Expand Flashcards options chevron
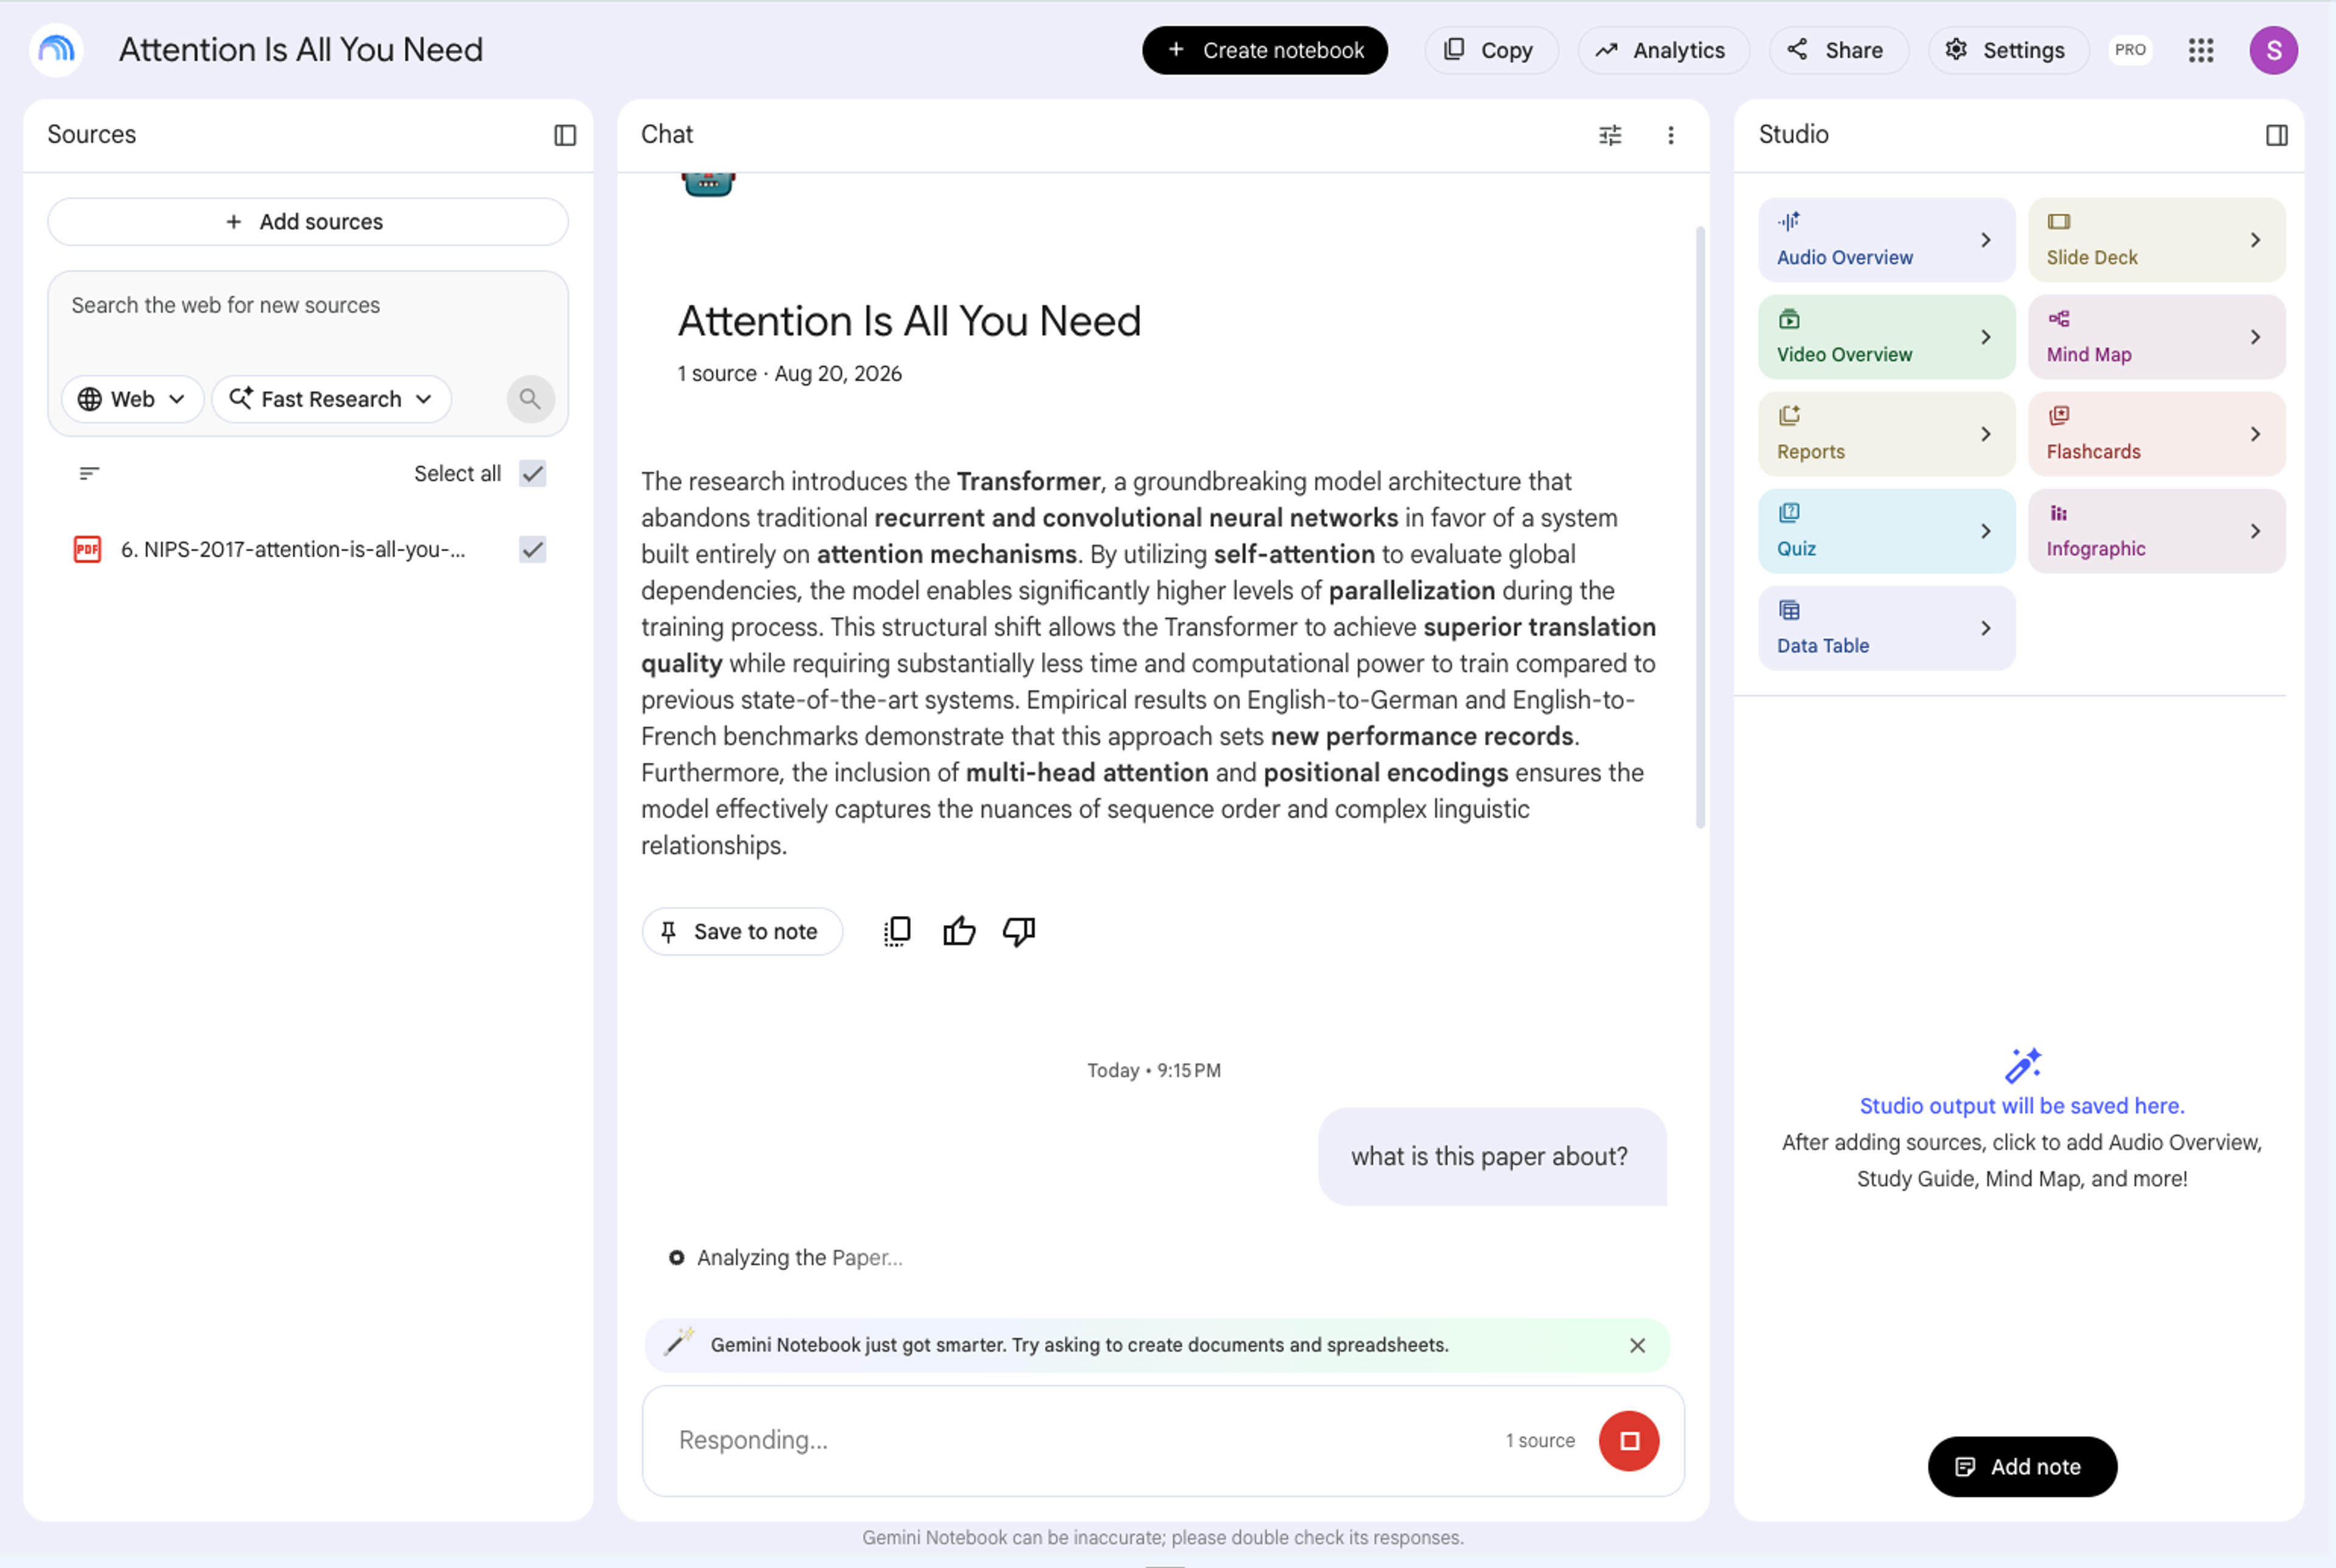Image resolution: width=2336 pixels, height=1568 pixels. pos(2255,434)
